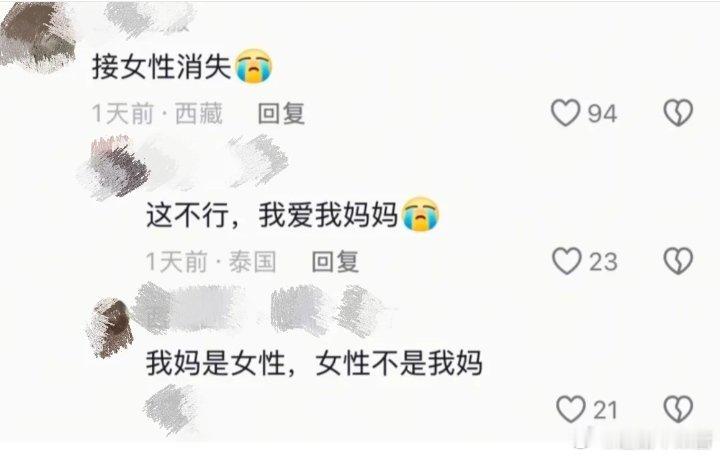Dislike the reply posted from 泰国
This screenshot has height=457, width=720.
click(x=678, y=261)
